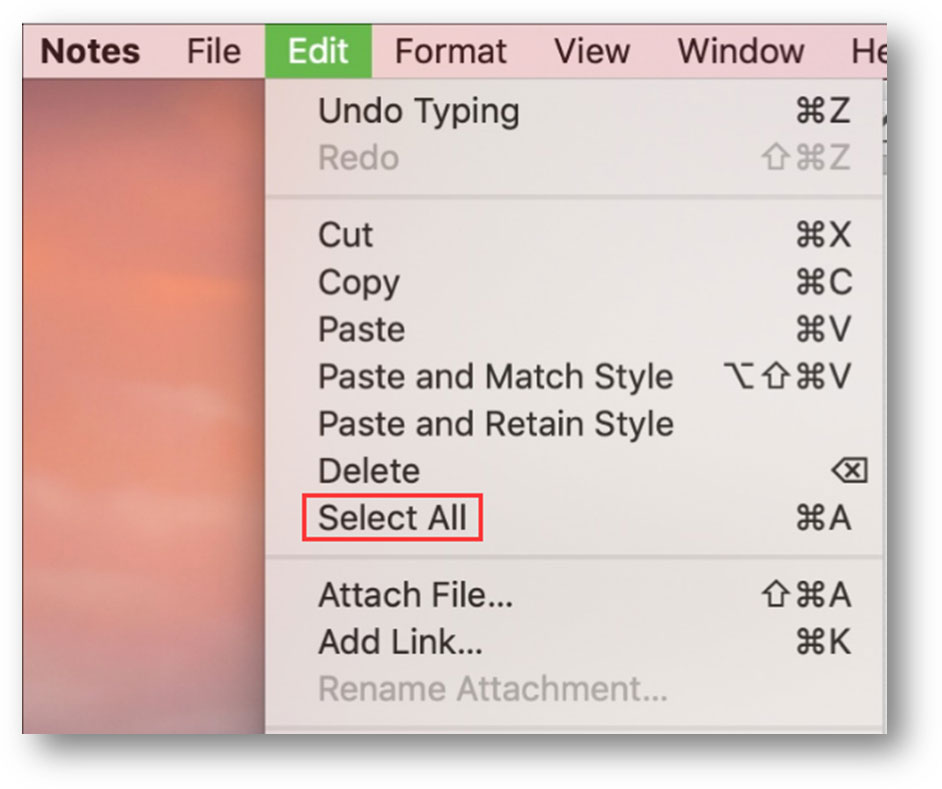The image size is (942, 789).
Task: Click the desktop wallpaper area outside the menu
Action: [x=140, y=400]
